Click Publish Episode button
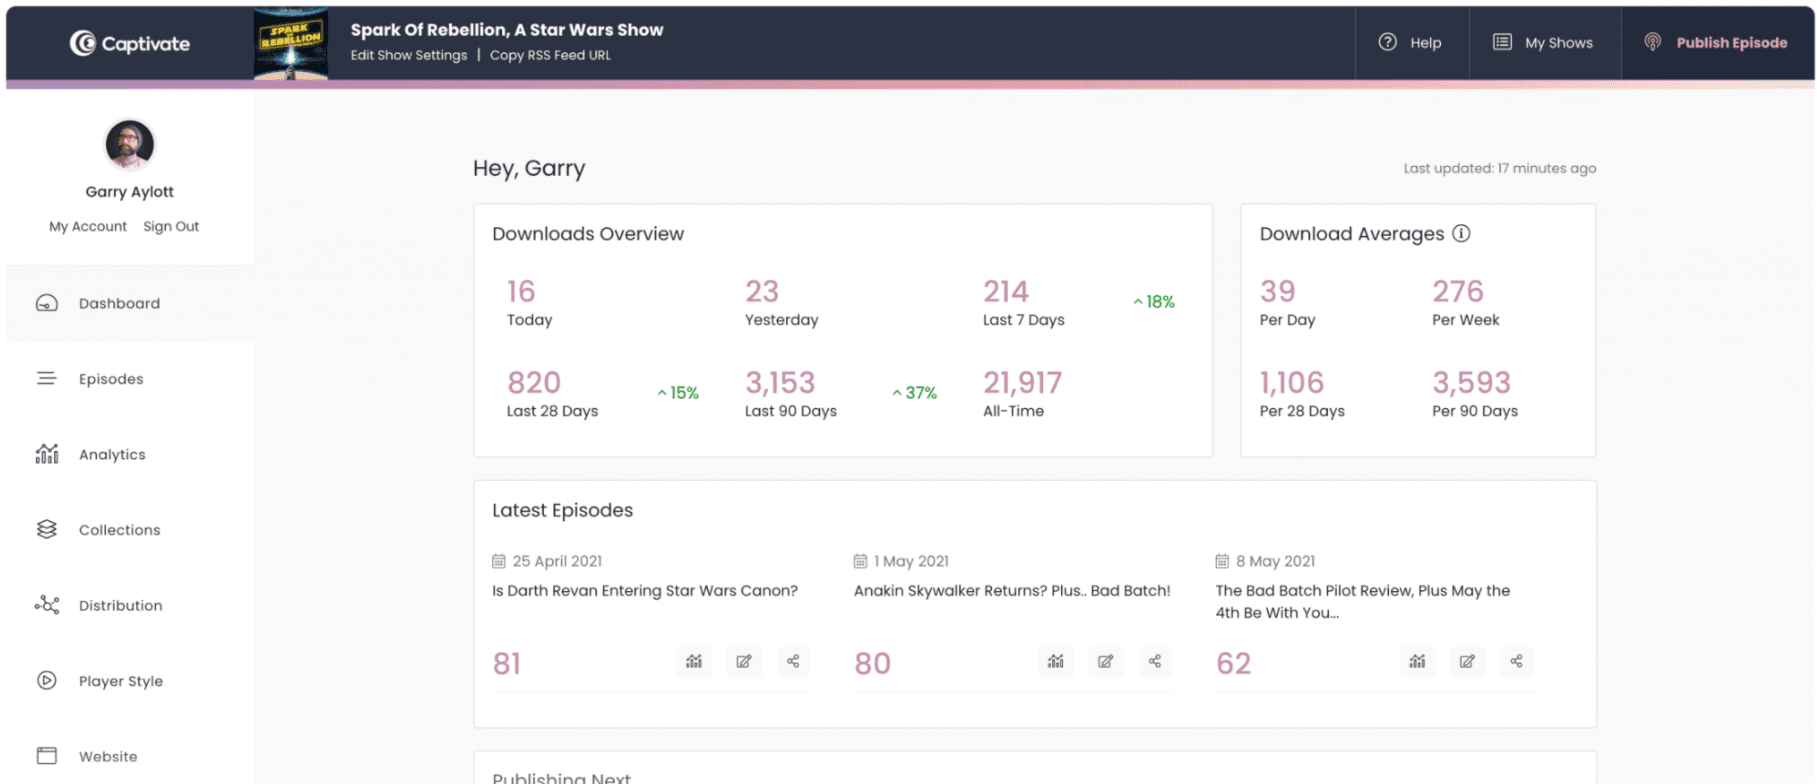1817x784 pixels. [x=1717, y=43]
